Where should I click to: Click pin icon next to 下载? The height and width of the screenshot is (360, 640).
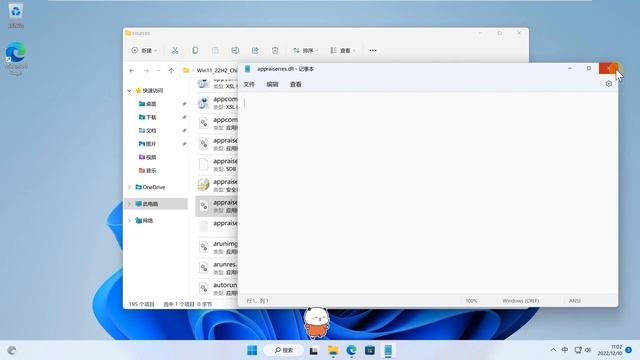(x=184, y=117)
